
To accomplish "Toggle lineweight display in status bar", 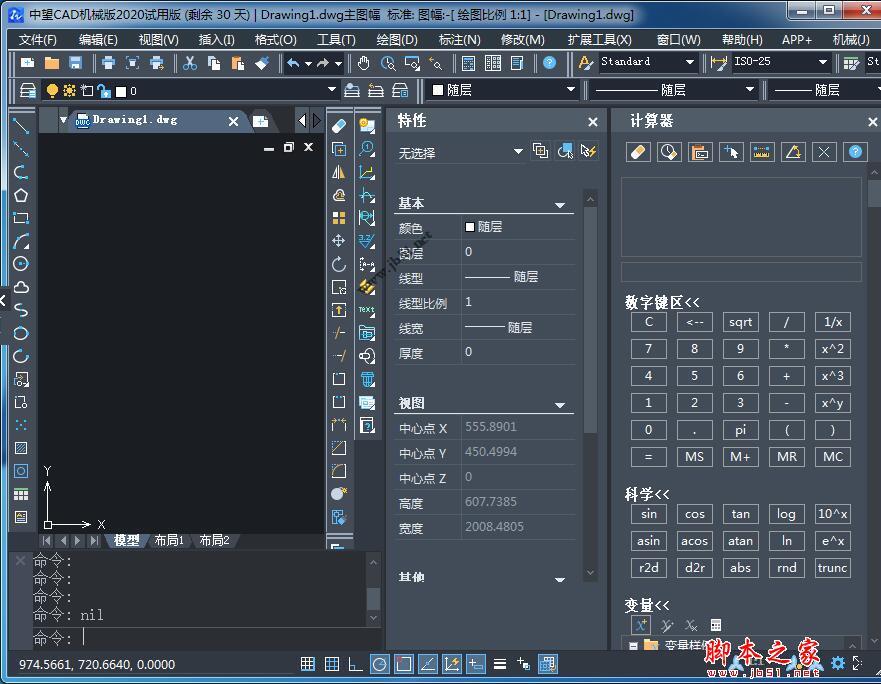I will tap(499, 664).
